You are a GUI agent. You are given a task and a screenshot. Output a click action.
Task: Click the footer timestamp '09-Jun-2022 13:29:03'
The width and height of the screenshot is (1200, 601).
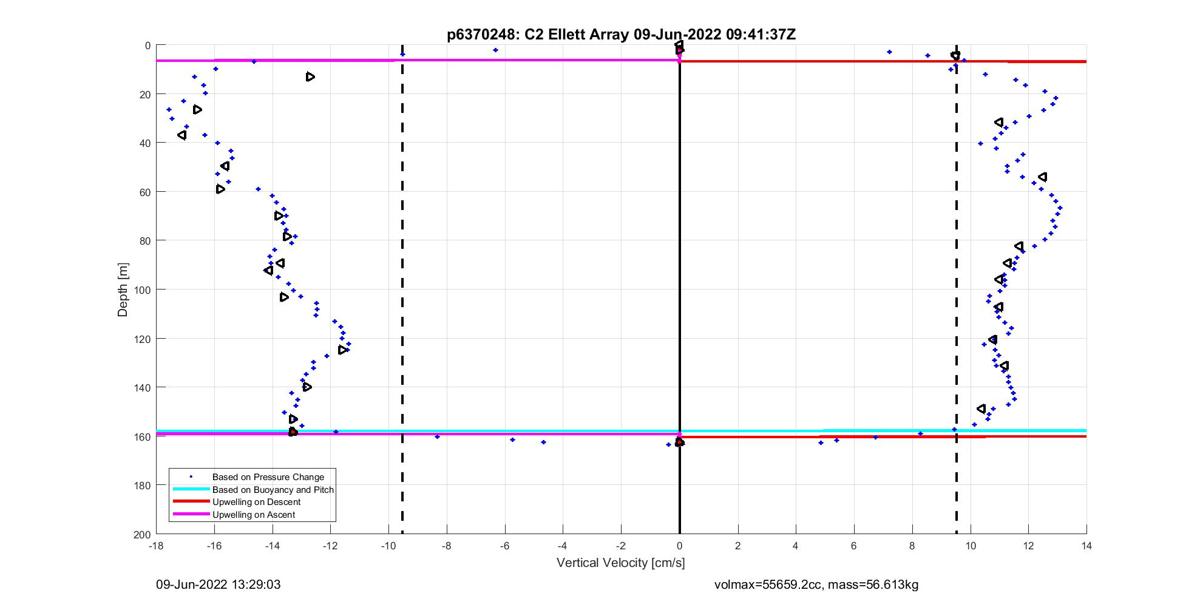(217, 583)
